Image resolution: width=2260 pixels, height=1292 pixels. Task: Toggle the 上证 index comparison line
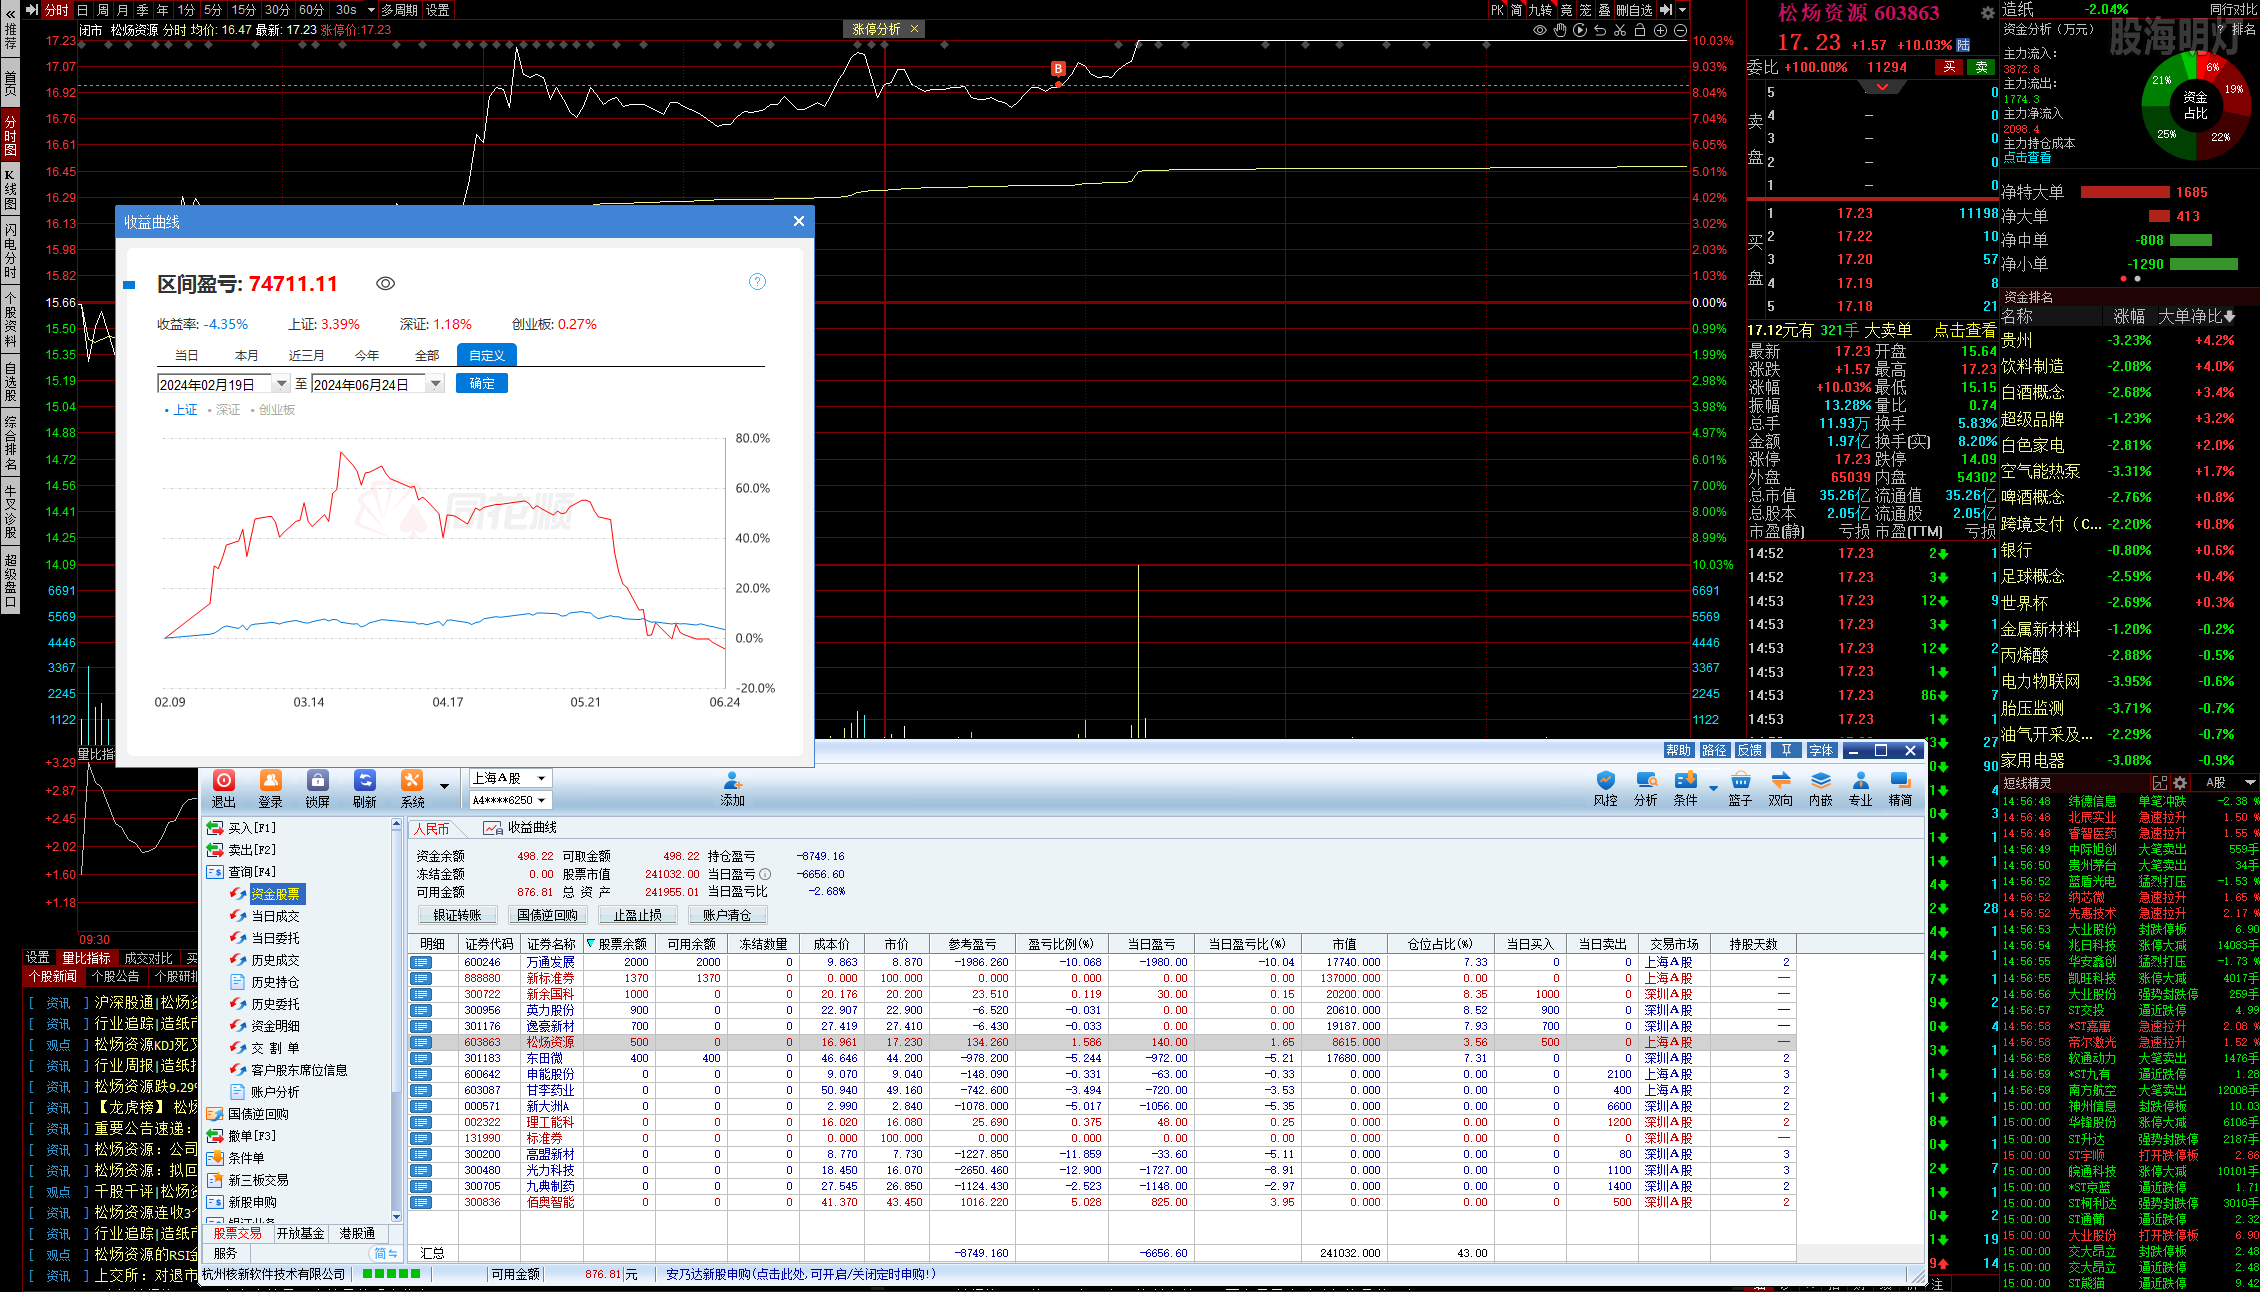[x=181, y=410]
